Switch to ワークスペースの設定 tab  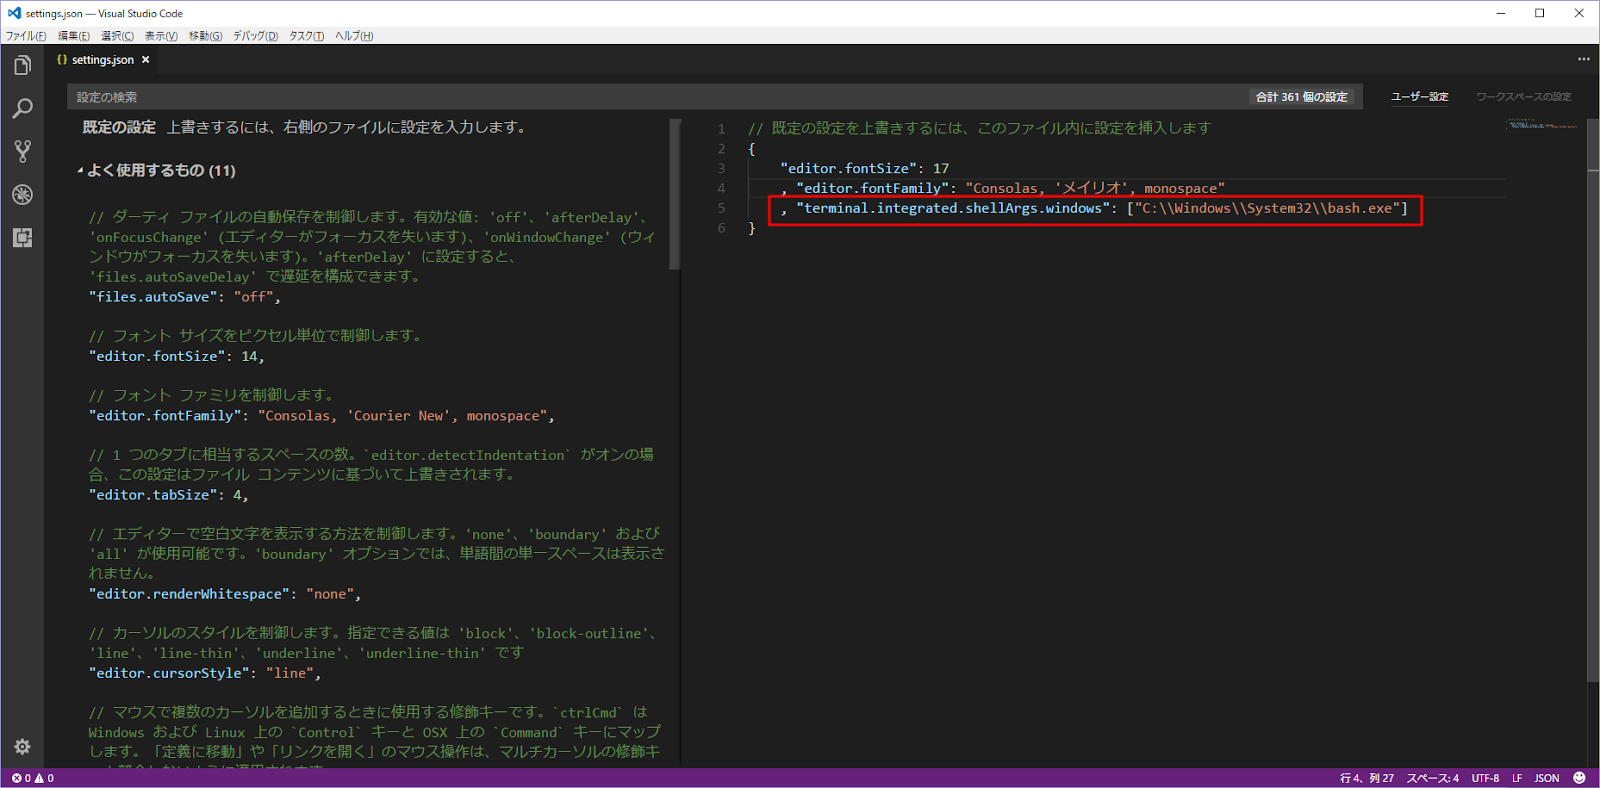point(1523,97)
